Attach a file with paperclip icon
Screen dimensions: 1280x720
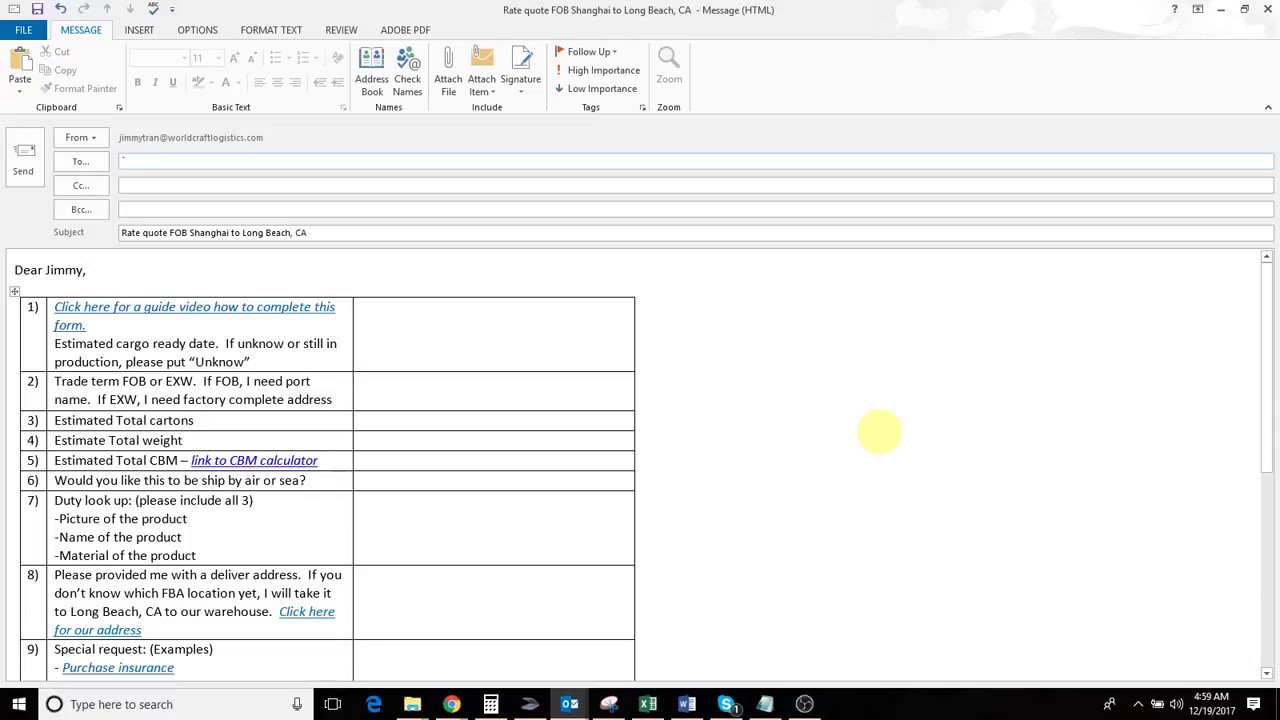coord(448,72)
